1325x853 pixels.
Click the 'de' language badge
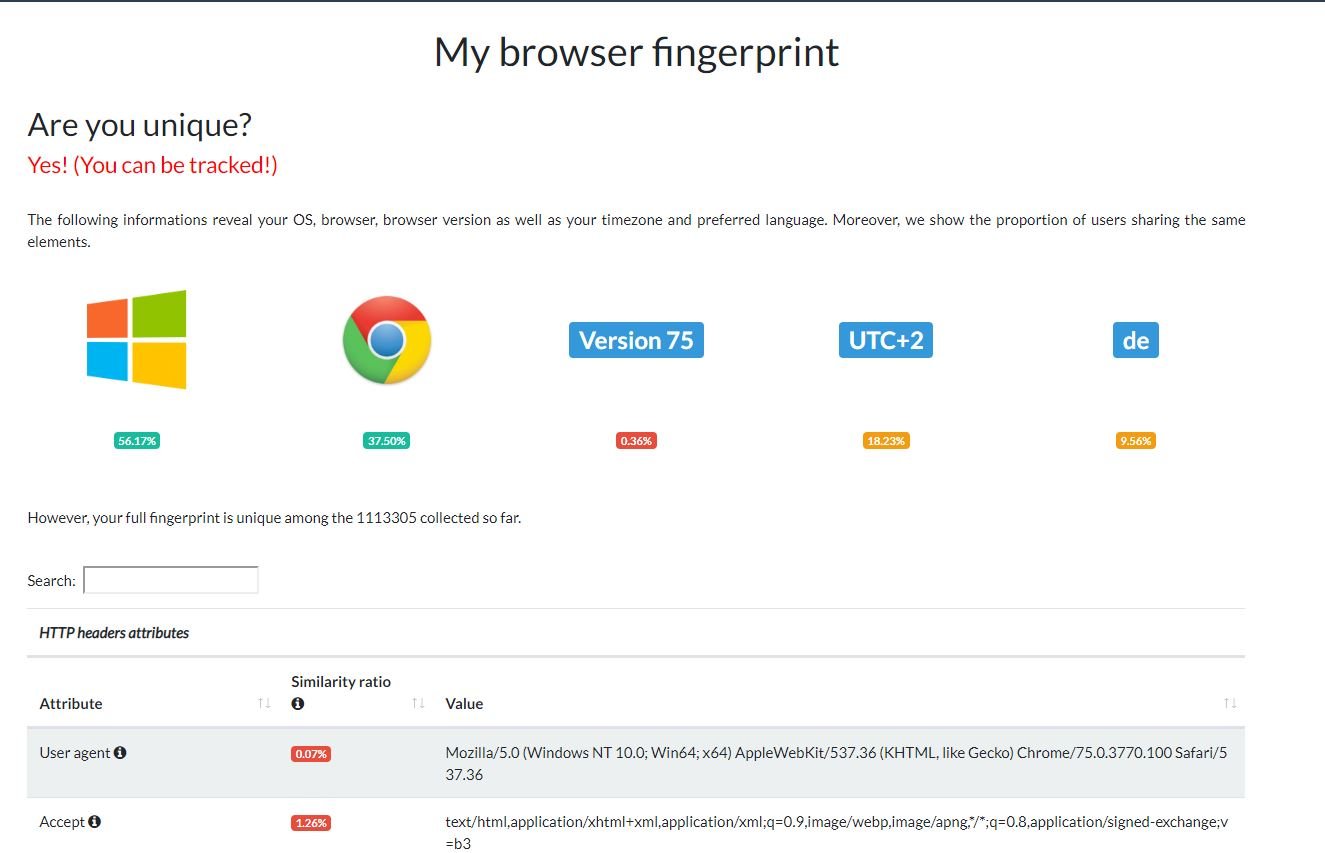(x=1135, y=340)
